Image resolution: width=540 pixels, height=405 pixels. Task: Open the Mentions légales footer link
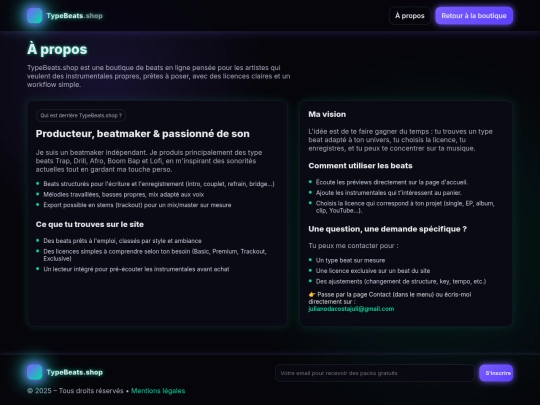pos(158,391)
